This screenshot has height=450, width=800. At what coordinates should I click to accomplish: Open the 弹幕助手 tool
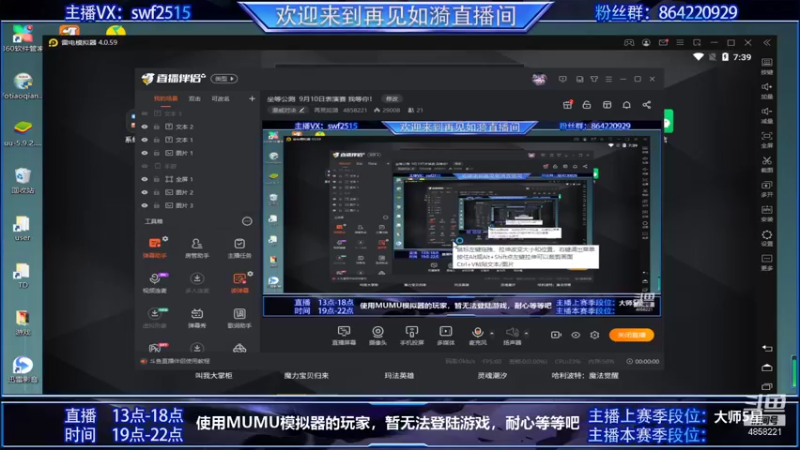[x=155, y=247]
